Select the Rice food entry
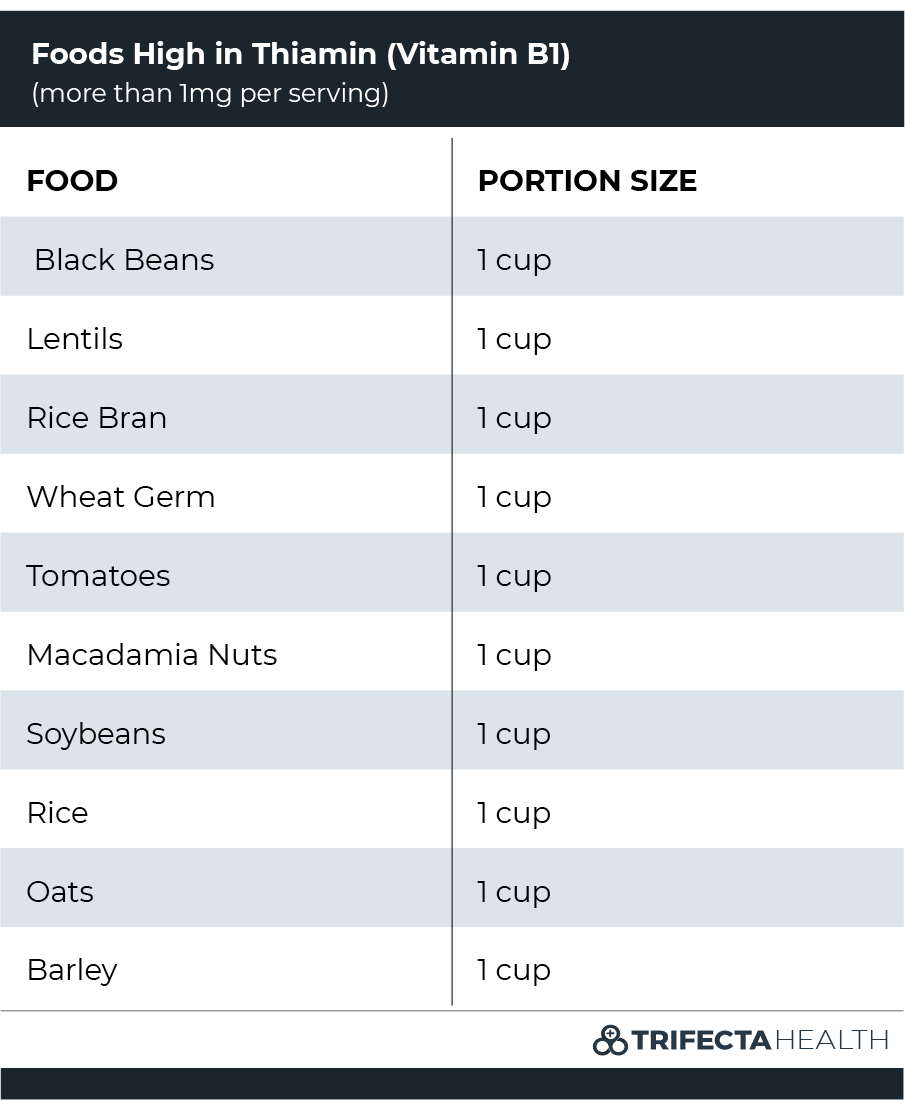The image size is (905, 1117). [57, 813]
